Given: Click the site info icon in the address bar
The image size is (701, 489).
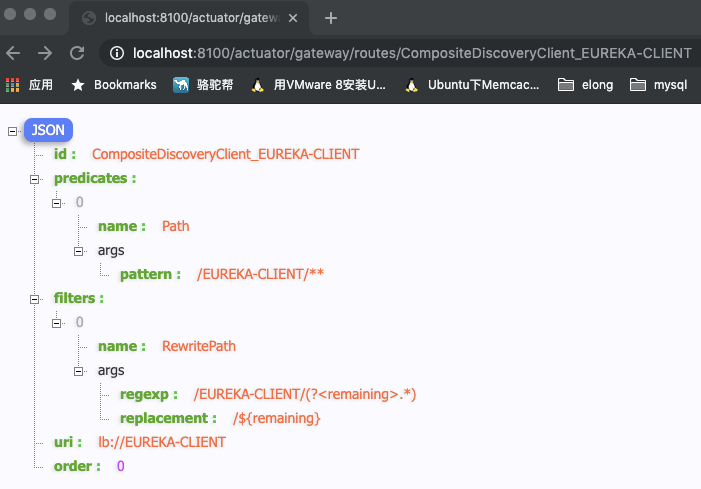Looking at the screenshot, I should [x=117, y=53].
